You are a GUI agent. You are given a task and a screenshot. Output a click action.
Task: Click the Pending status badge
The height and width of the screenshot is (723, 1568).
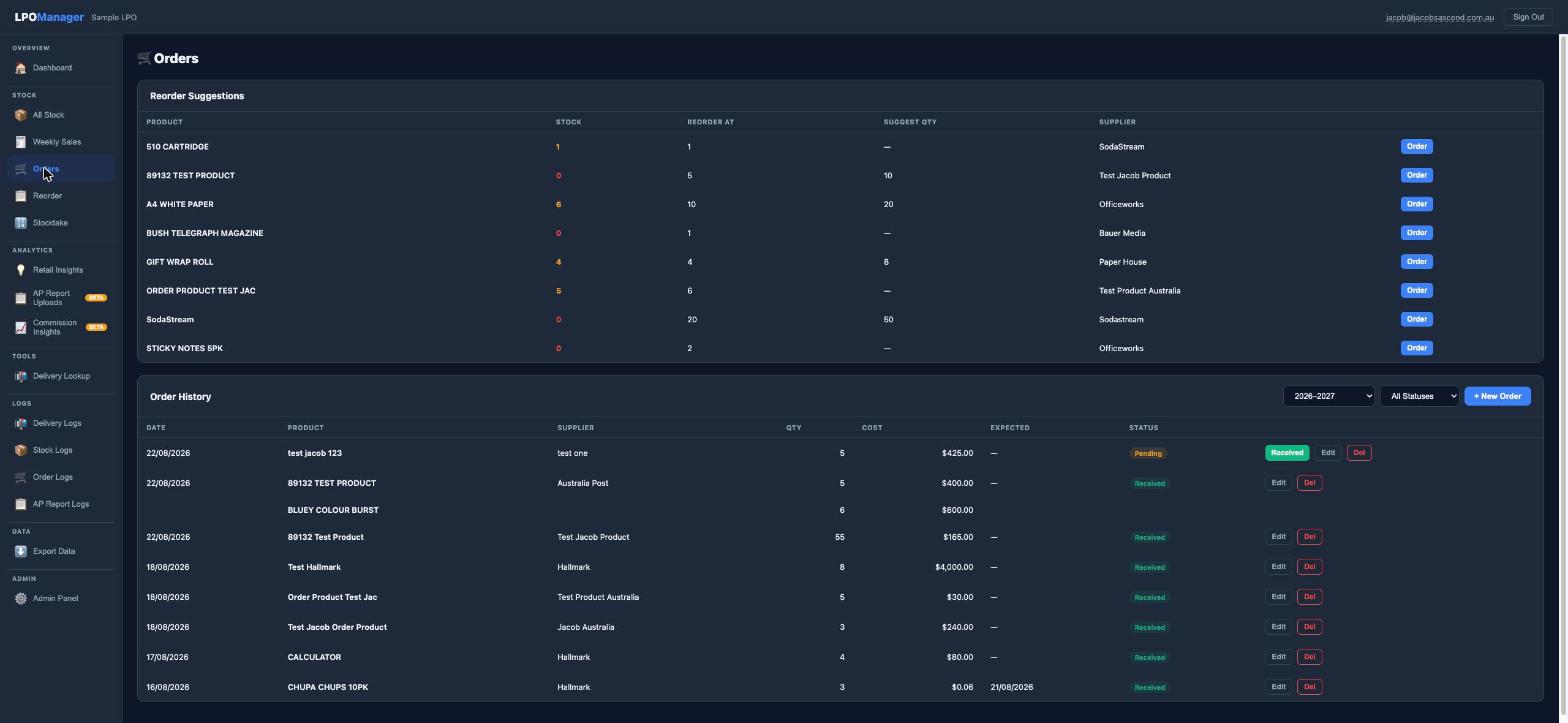coord(1148,454)
